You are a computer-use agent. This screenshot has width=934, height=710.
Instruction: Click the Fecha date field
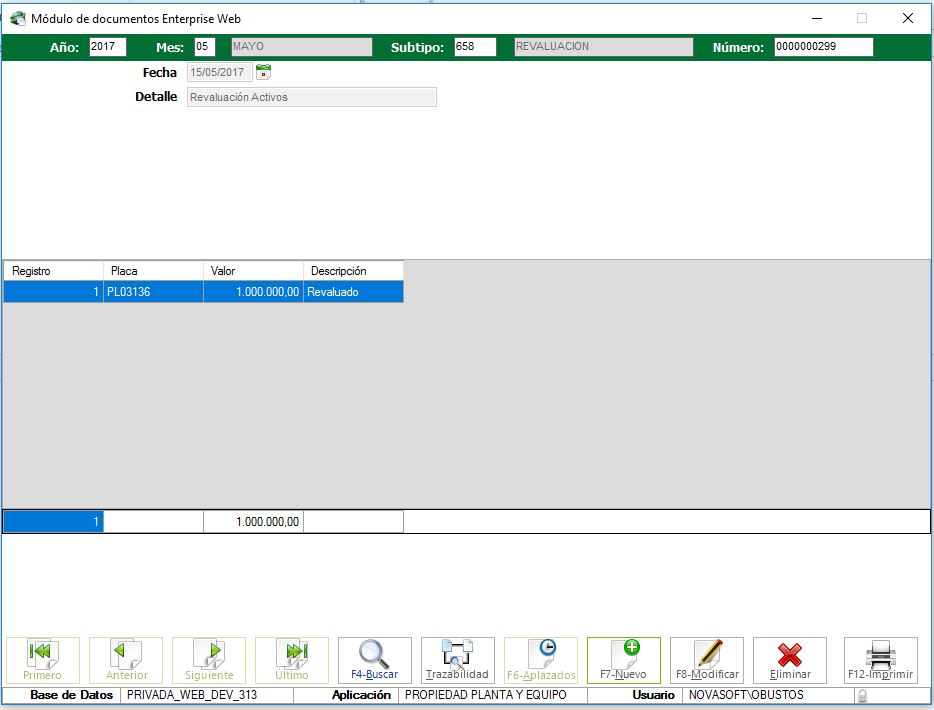pyautogui.click(x=220, y=72)
